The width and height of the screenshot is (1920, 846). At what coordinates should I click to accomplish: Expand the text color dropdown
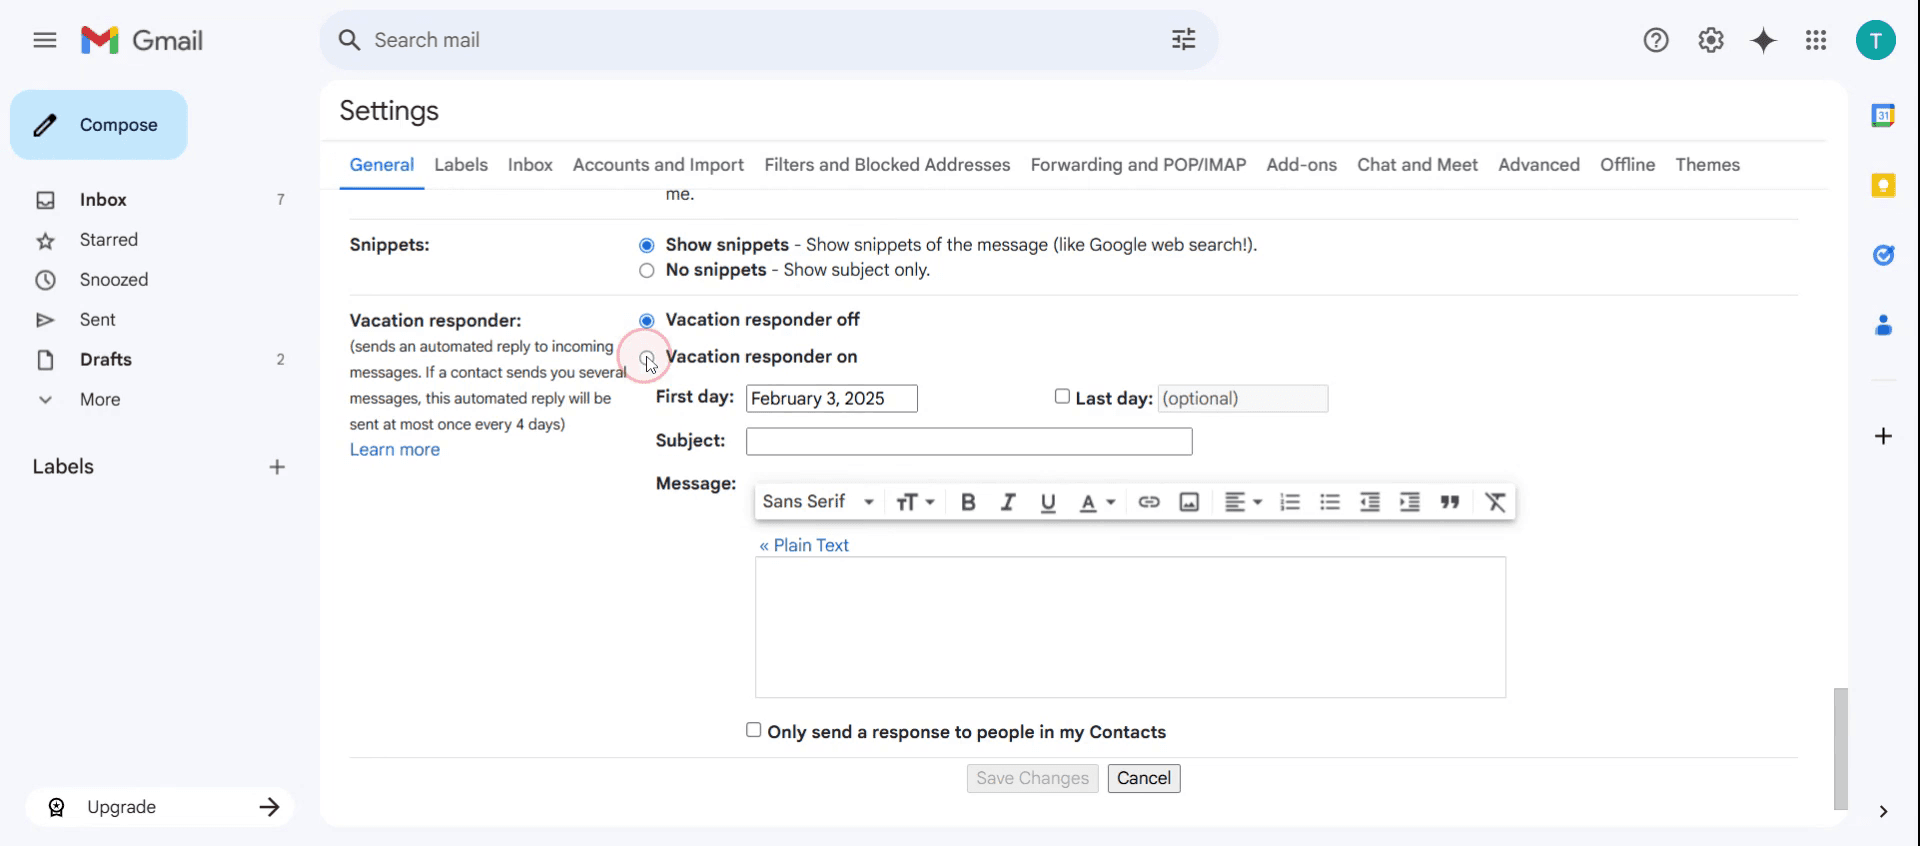pos(1097,502)
